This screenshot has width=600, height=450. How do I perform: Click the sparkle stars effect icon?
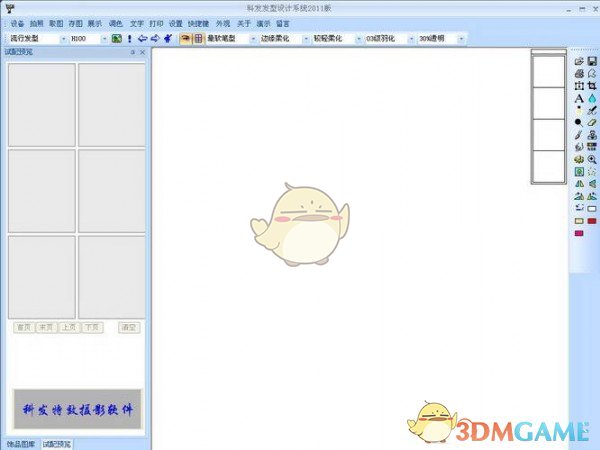[592, 172]
